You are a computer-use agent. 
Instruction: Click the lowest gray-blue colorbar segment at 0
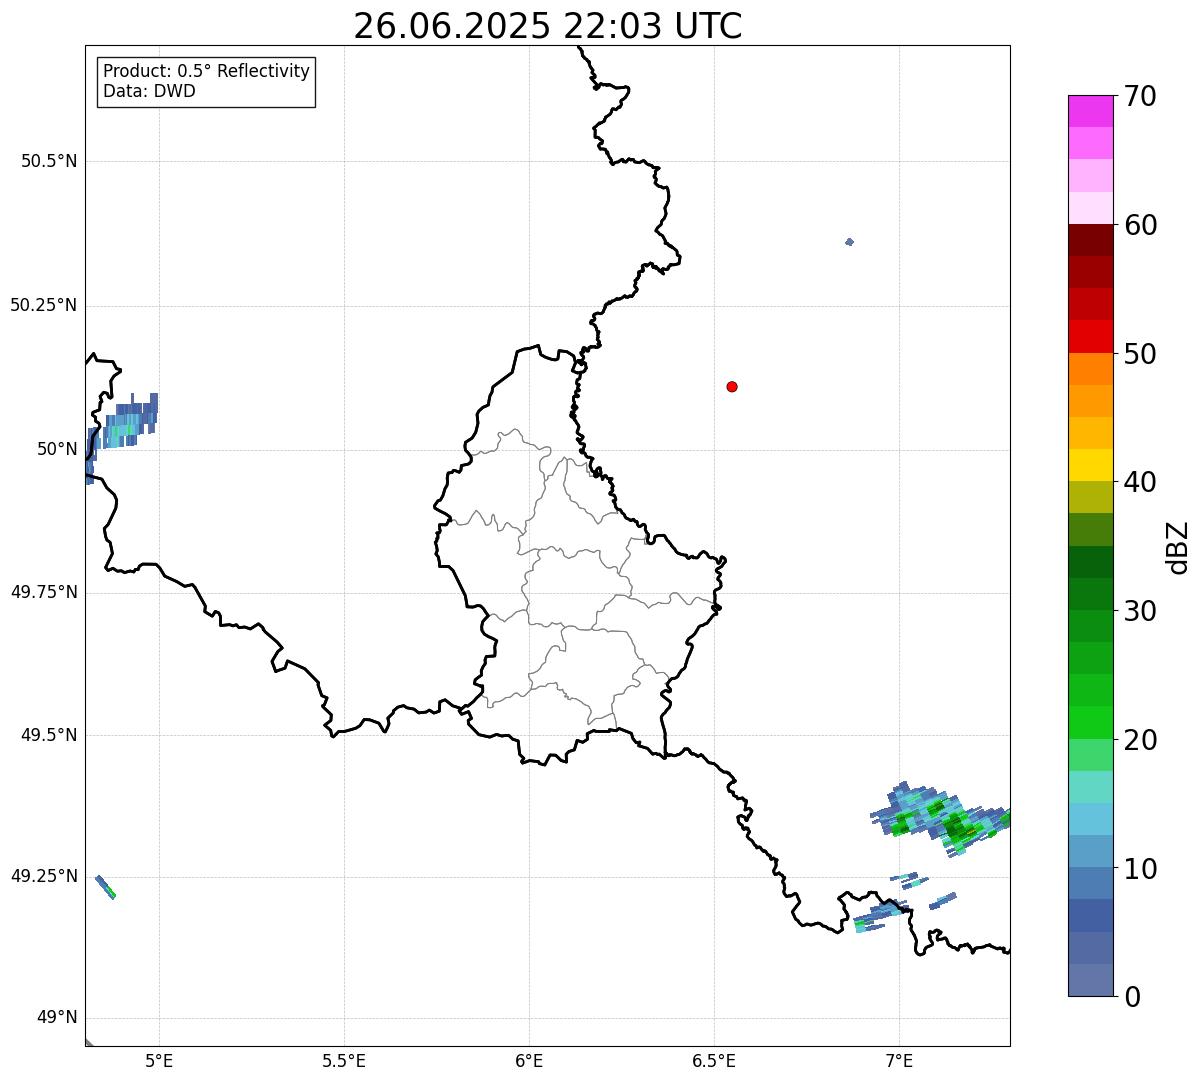click(x=1090, y=980)
